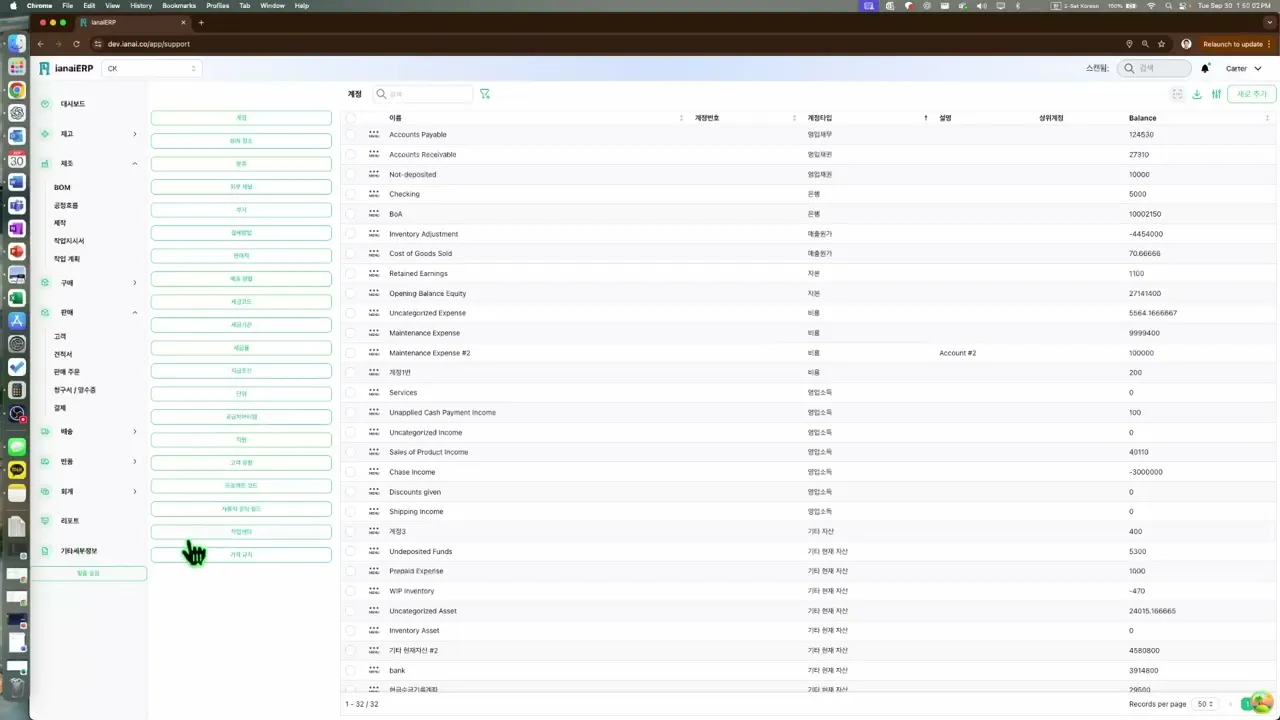Screen dimensions: 1280x720
Task: Click the 리포트 report sidebar icon
Action: tap(45, 521)
